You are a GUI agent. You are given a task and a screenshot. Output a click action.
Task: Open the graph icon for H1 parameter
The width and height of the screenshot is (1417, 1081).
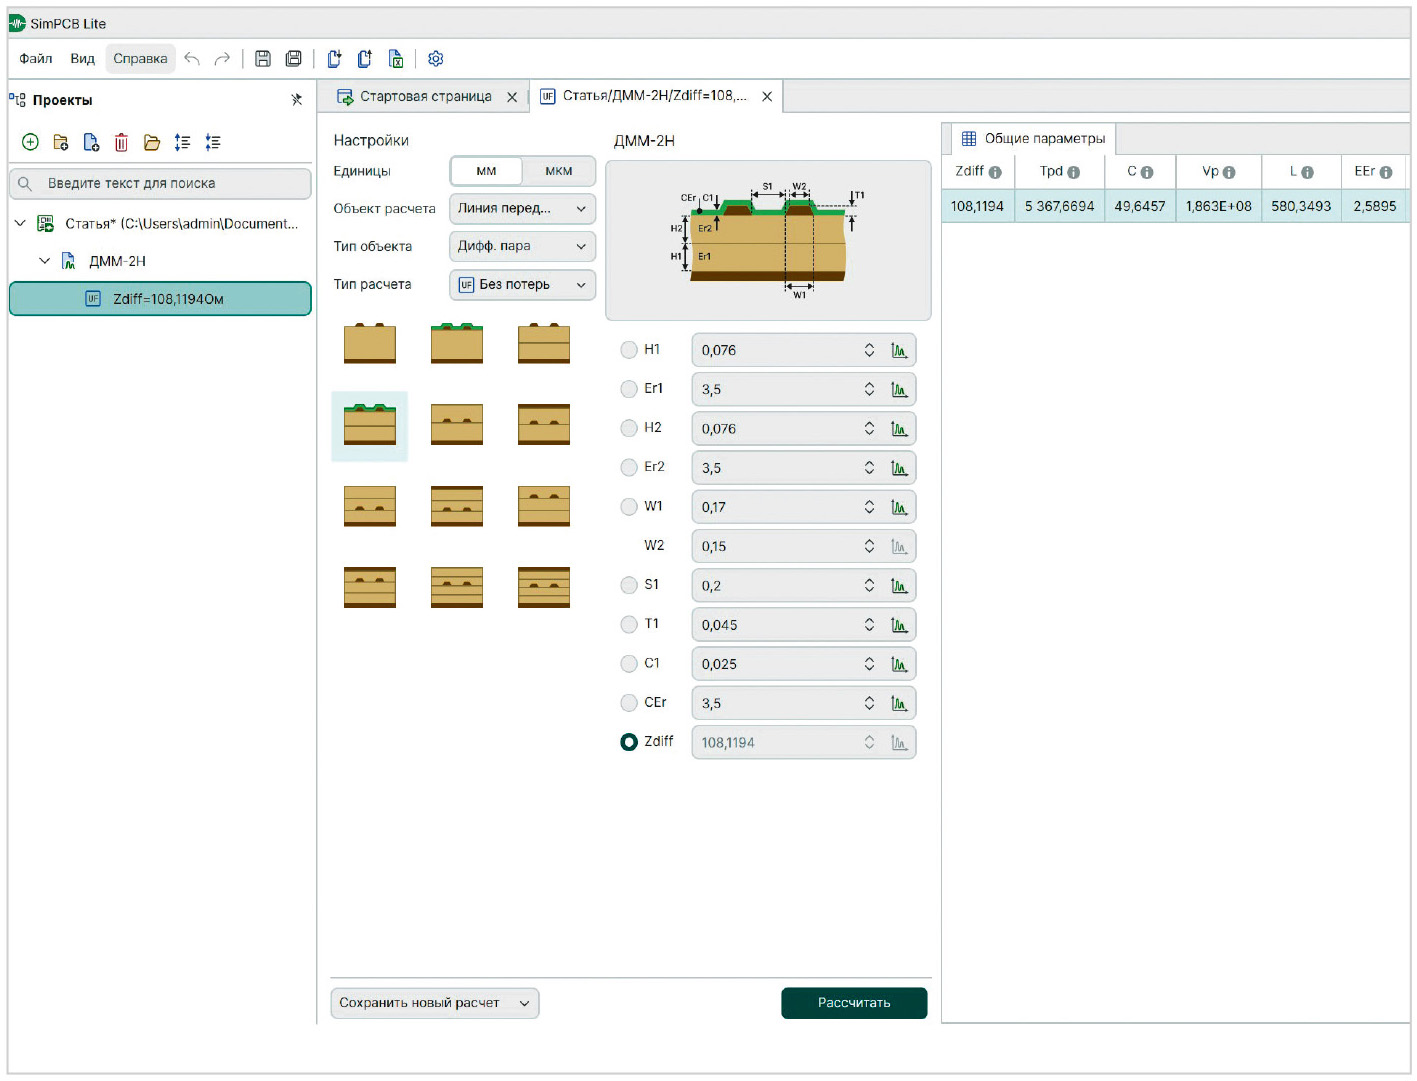(899, 351)
